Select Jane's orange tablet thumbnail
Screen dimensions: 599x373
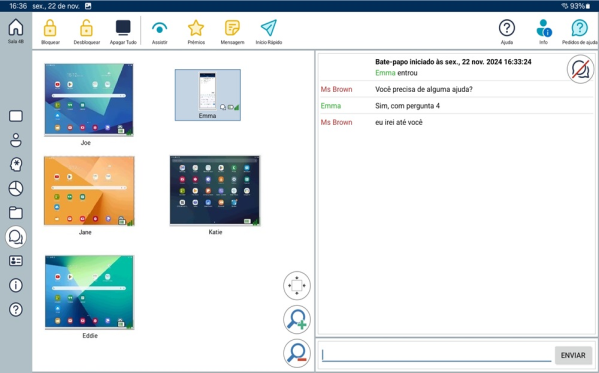pyautogui.click(x=89, y=191)
